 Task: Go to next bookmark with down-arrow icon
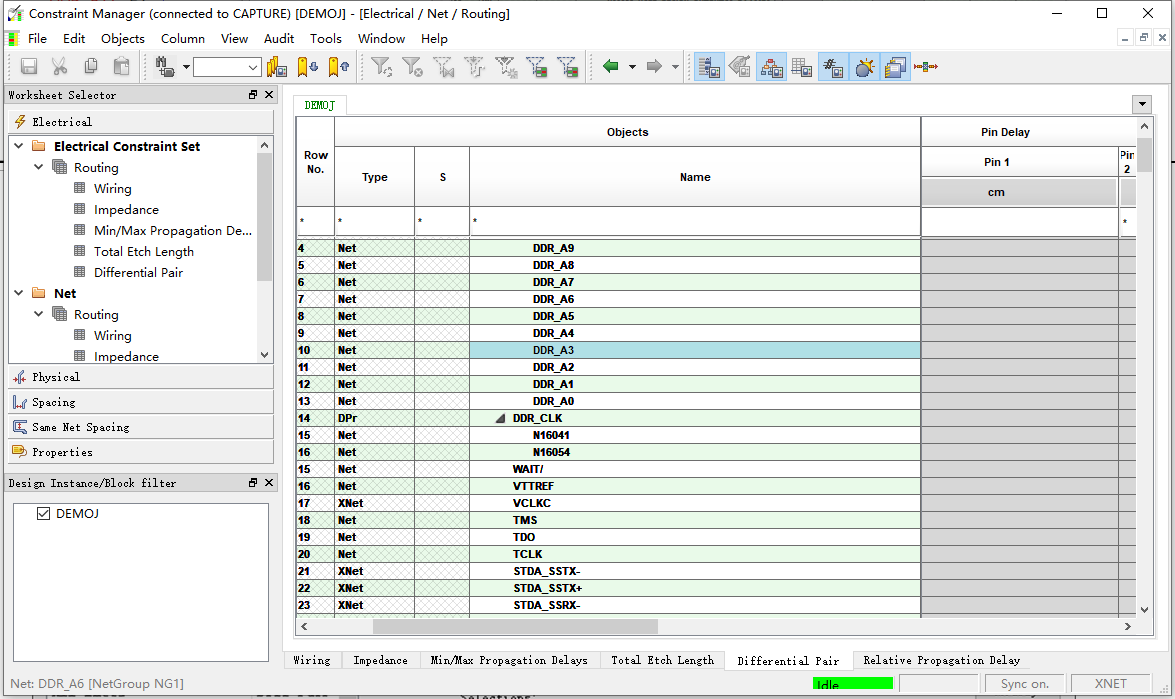coord(308,67)
